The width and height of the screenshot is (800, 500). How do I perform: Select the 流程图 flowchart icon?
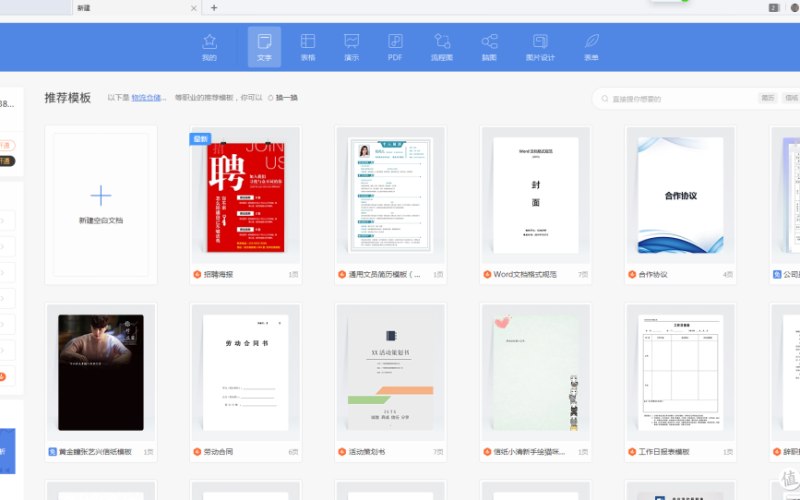tap(442, 47)
